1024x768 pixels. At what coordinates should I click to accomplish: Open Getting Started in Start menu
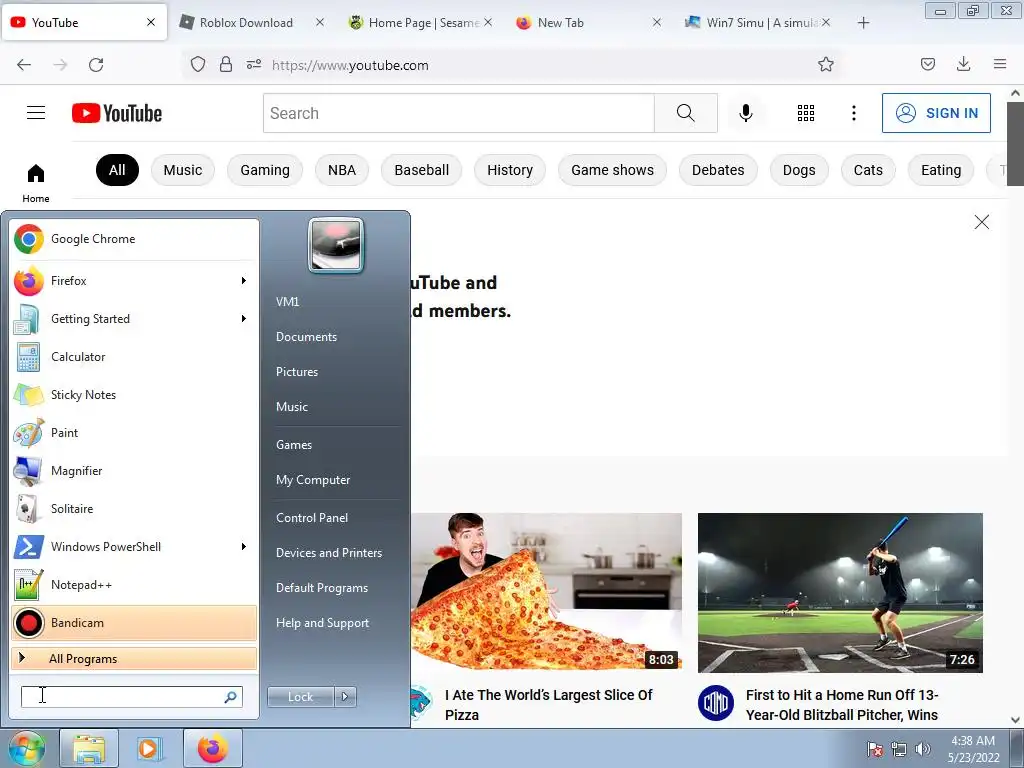pyautogui.click(x=134, y=319)
